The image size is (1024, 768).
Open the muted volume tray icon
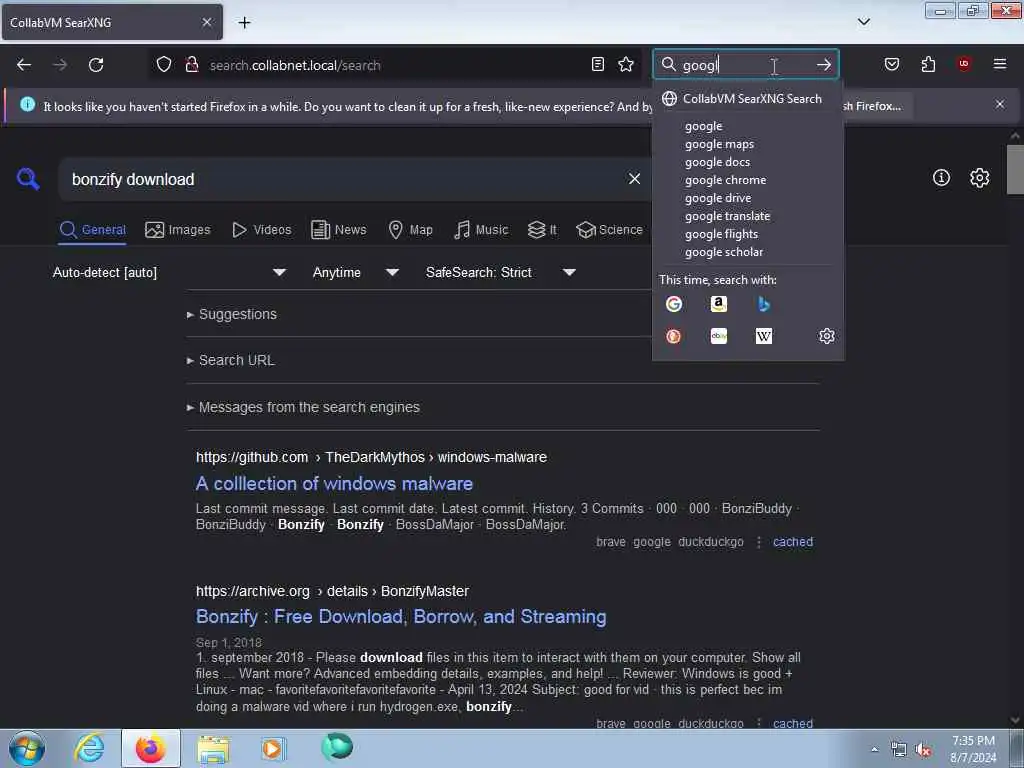pyautogui.click(x=923, y=750)
